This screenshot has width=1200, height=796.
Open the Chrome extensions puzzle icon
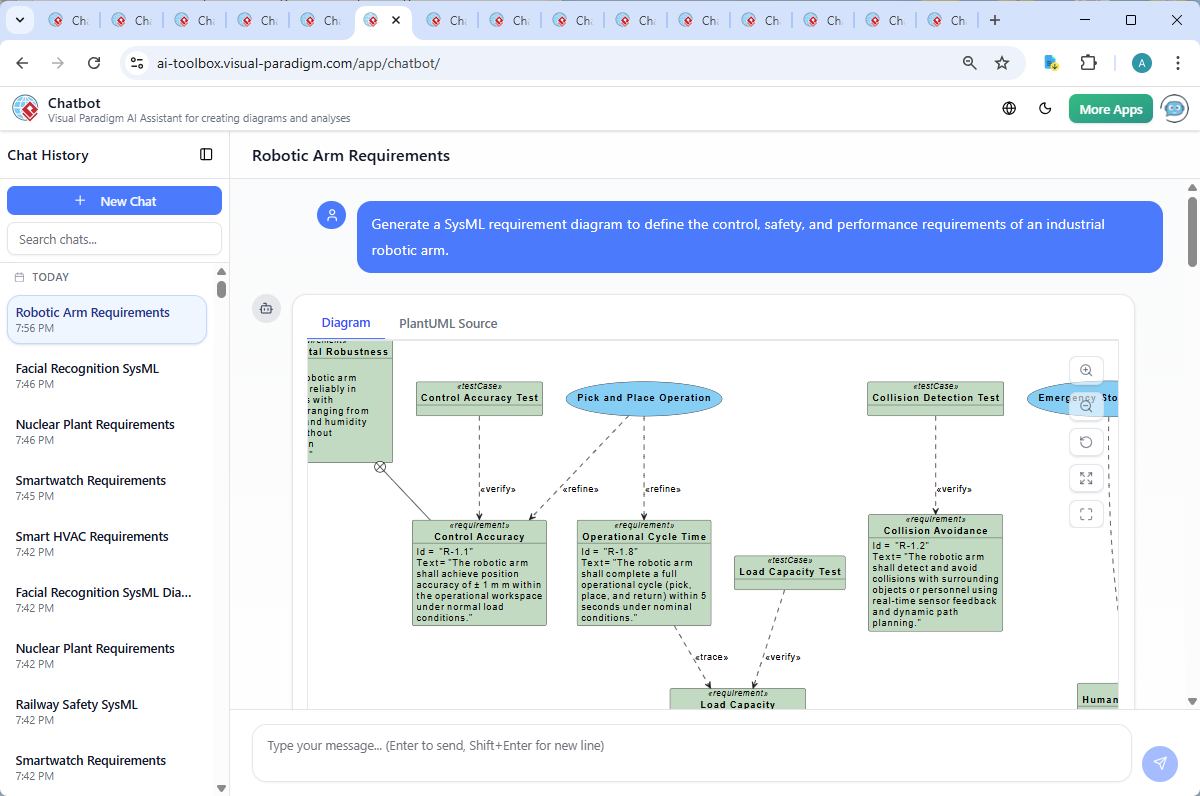[x=1089, y=62]
